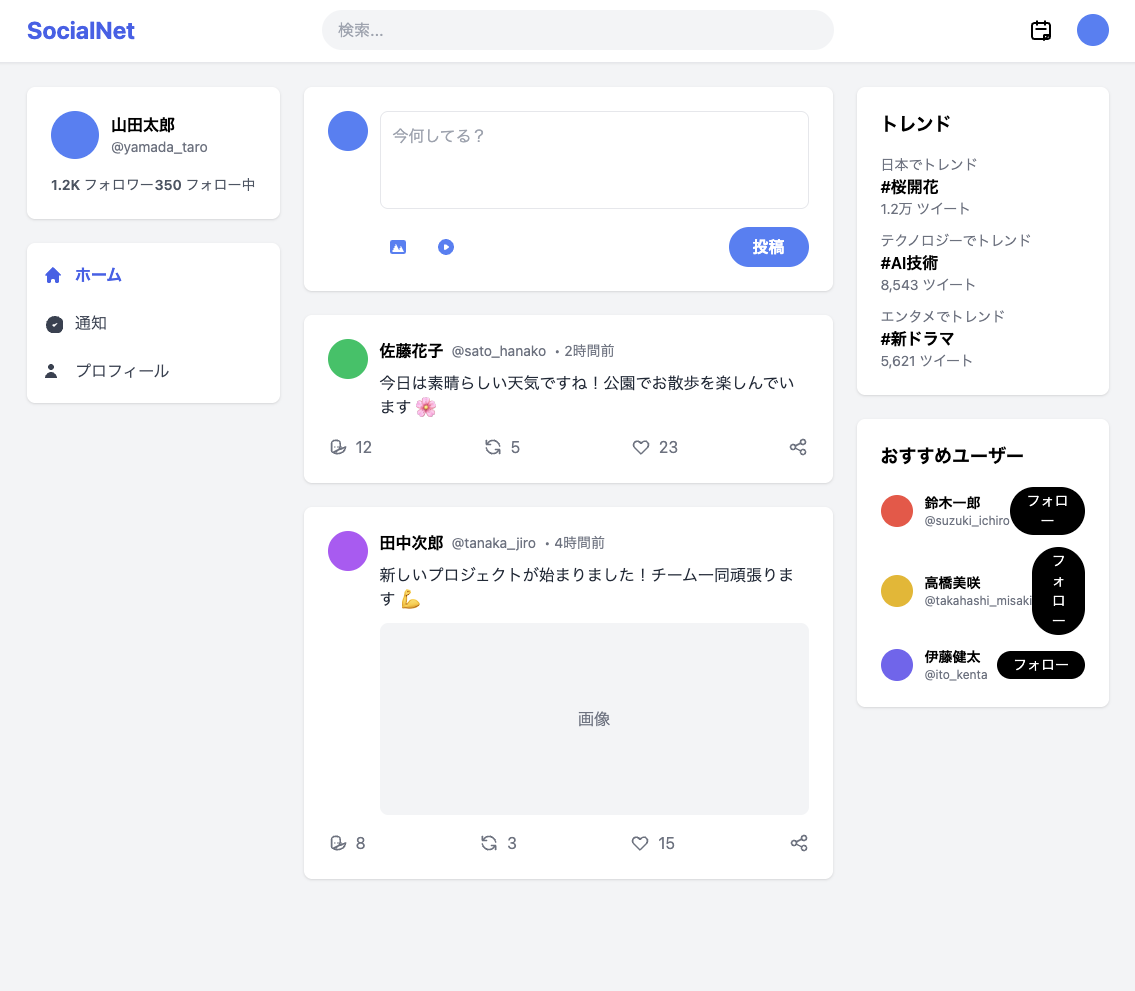
Task: Follow 鈴木一郎 with the フォロー button
Action: coord(1047,511)
